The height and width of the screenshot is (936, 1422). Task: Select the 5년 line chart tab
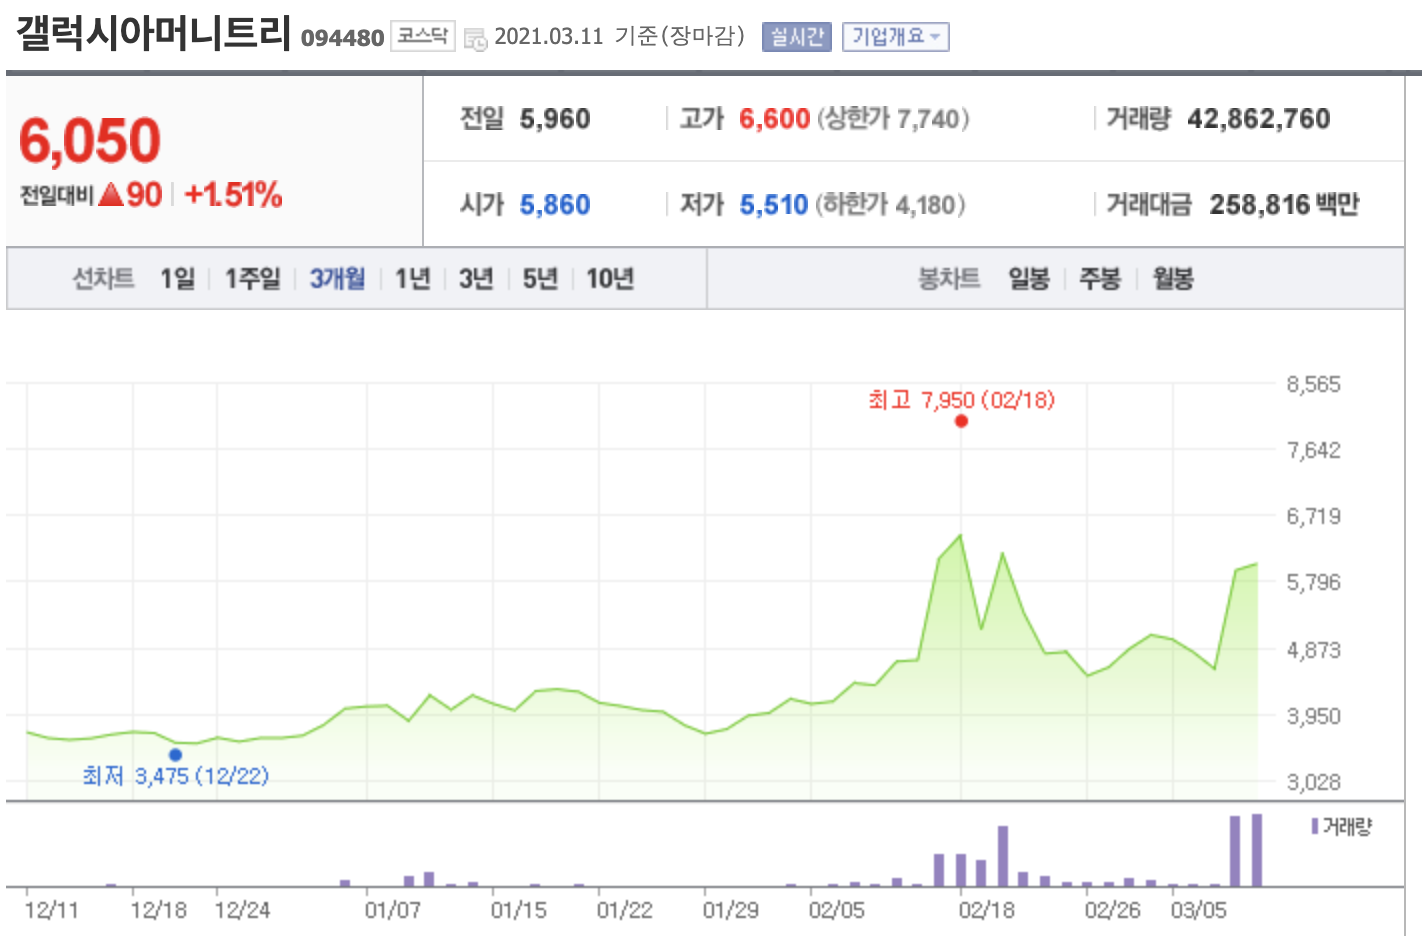click(540, 278)
